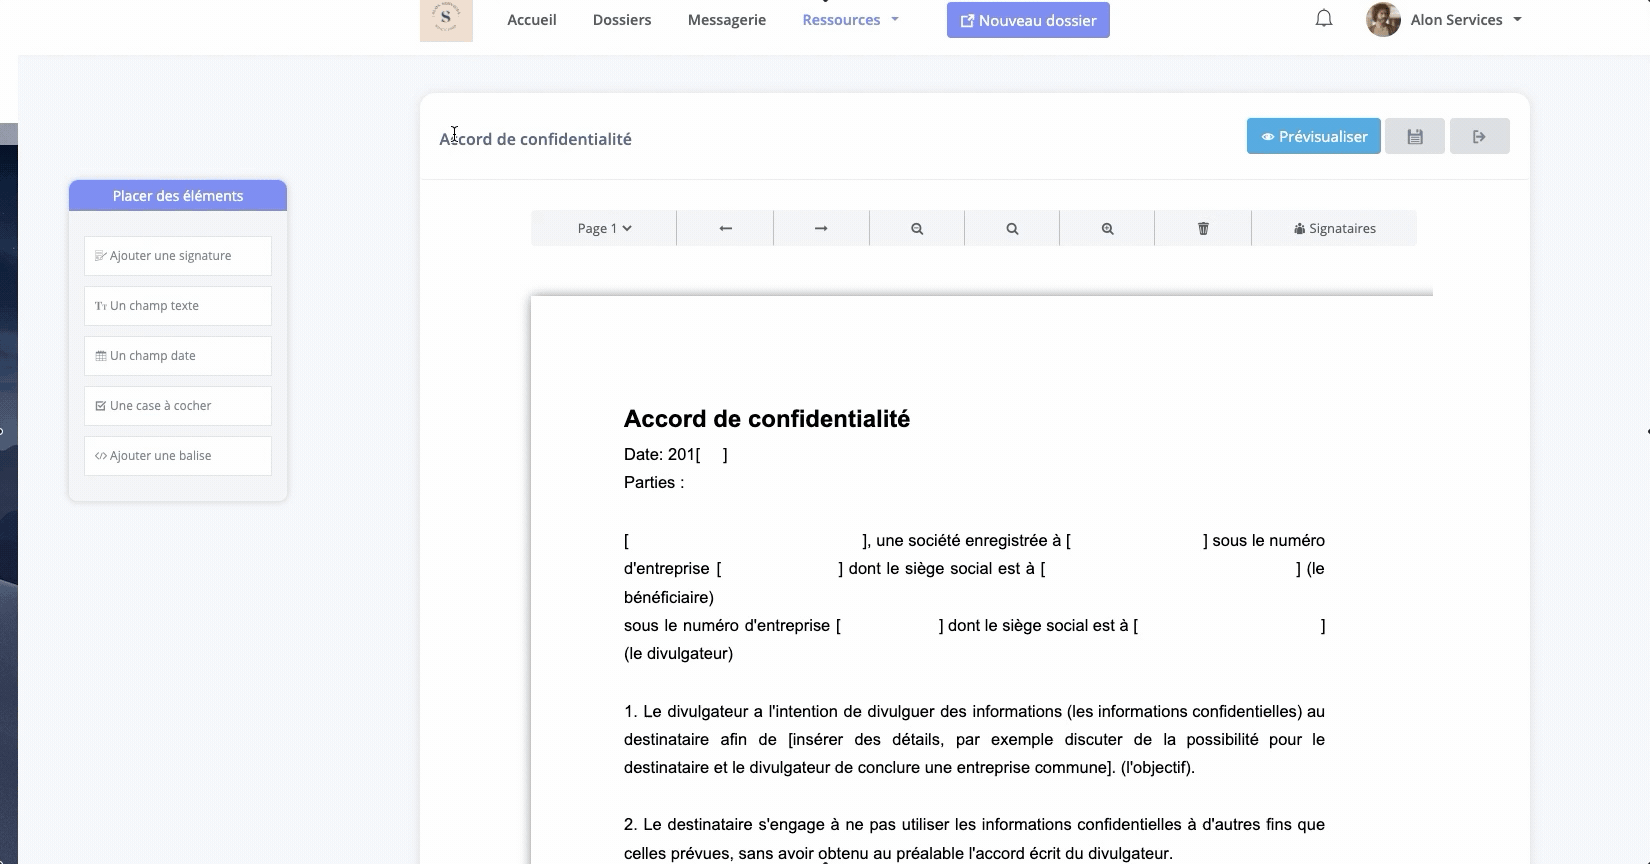Open the Dossiers section

pyautogui.click(x=622, y=20)
